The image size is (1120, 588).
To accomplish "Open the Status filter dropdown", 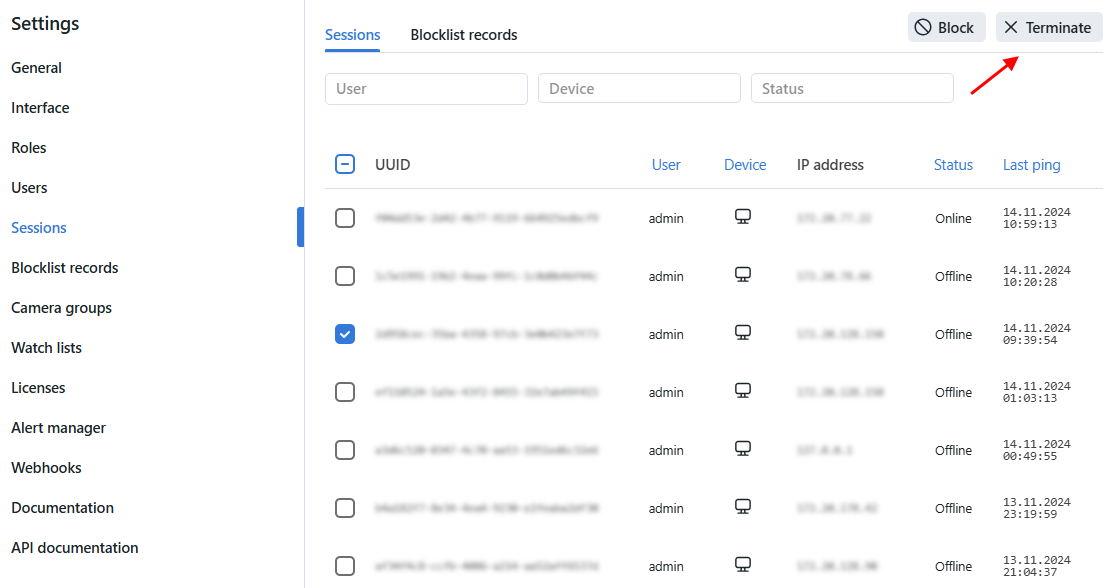I will (852, 89).
